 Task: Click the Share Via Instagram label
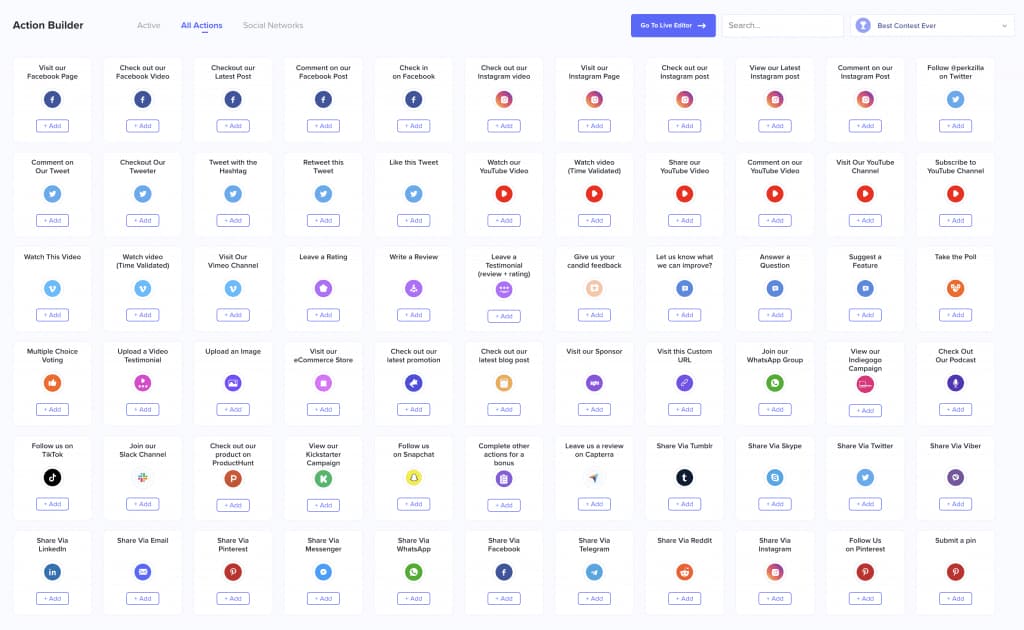775,544
